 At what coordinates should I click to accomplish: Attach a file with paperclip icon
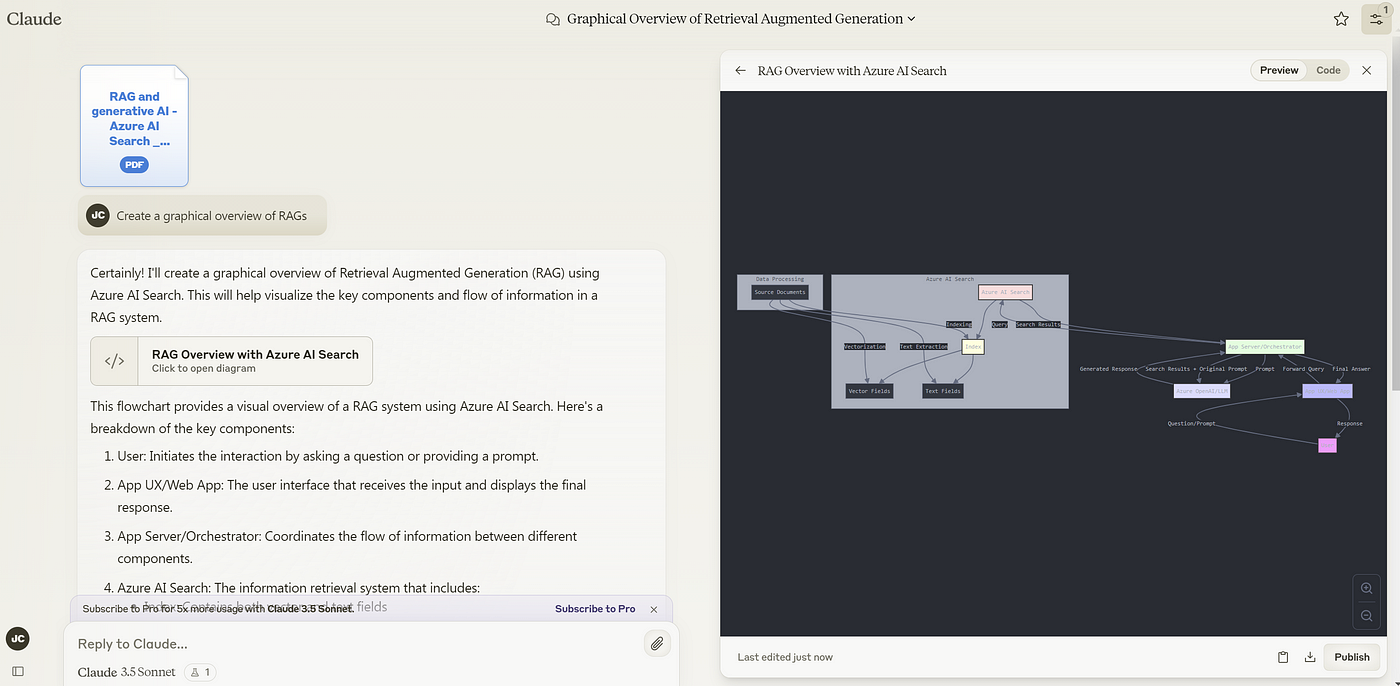pos(657,643)
